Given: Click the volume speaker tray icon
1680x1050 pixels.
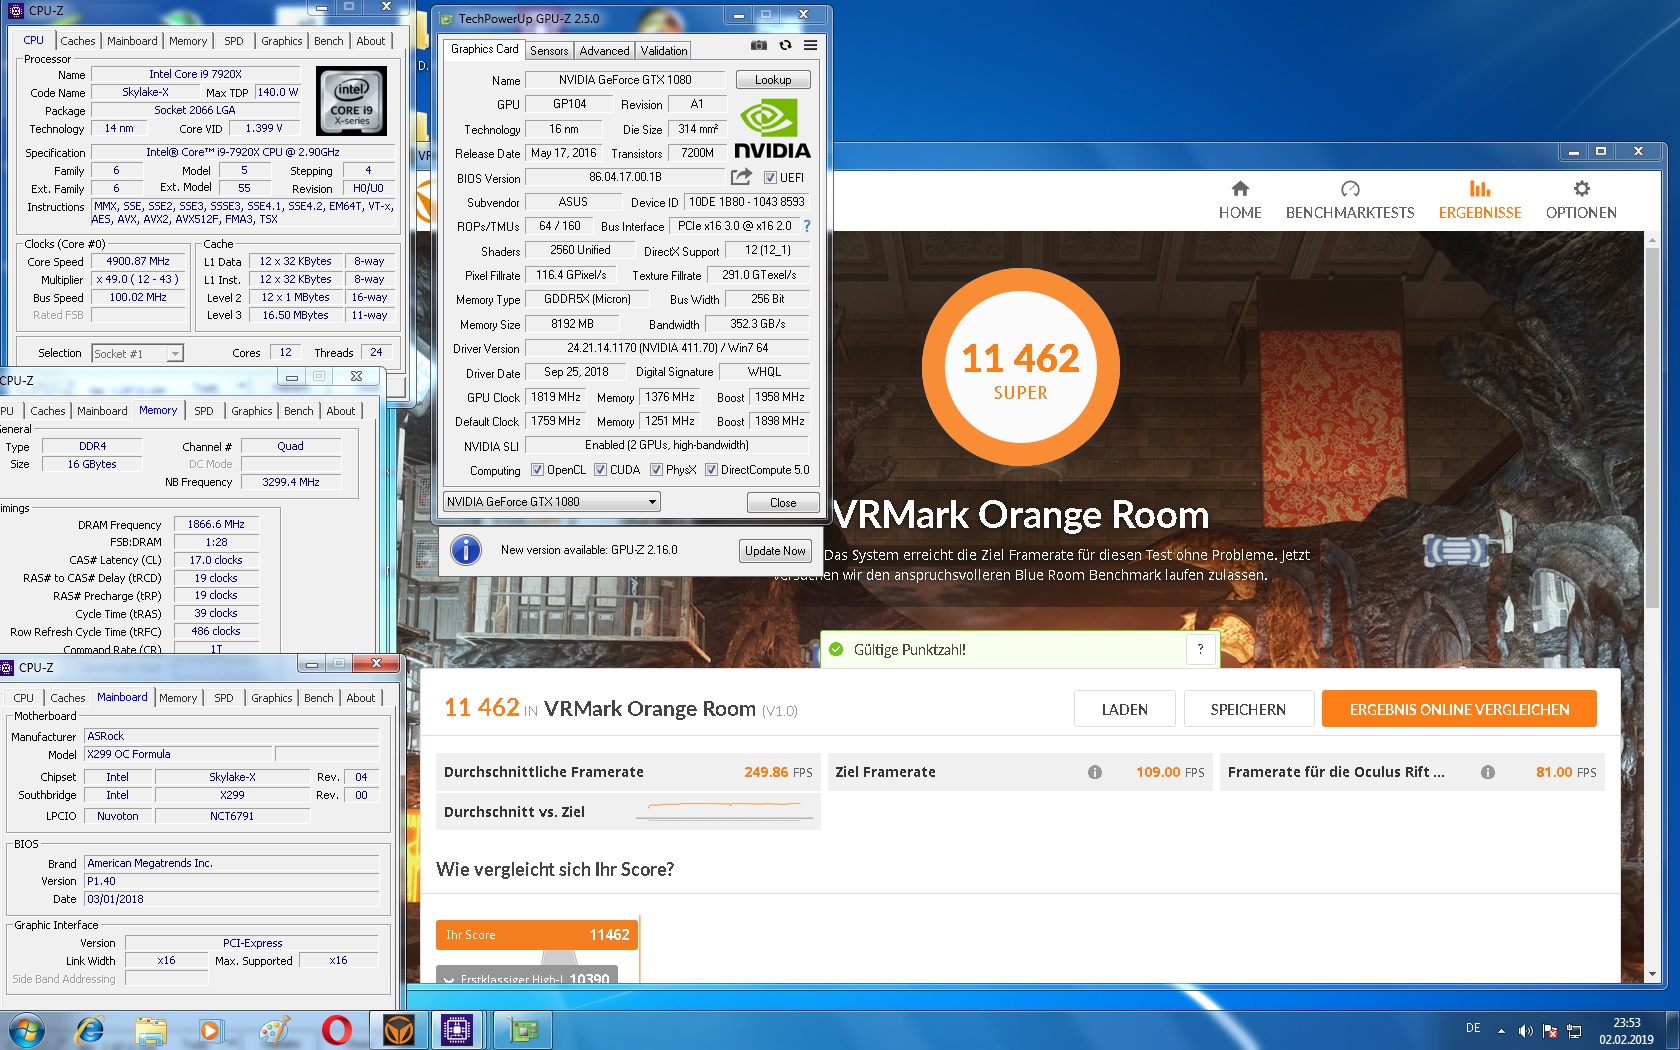Looking at the screenshot, I should (x=1525, y=1031).
